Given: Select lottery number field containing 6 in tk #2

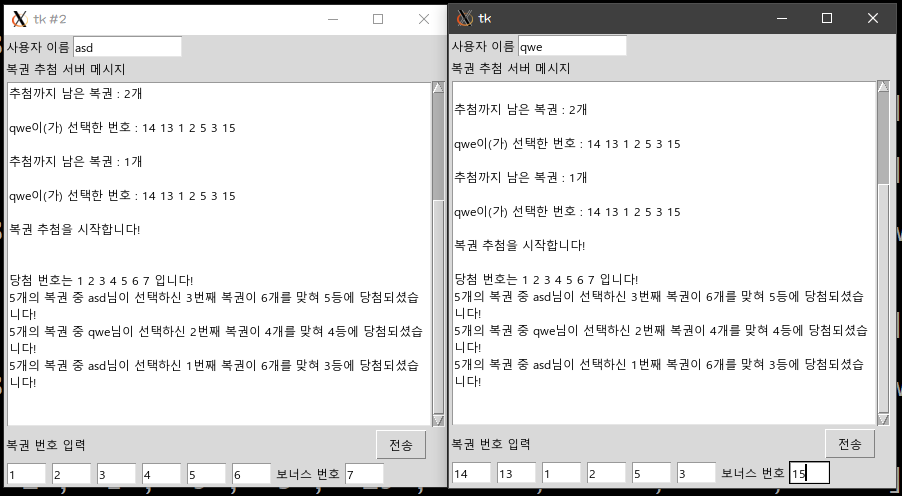Looking at the screenshot, I should coord(251,475).
